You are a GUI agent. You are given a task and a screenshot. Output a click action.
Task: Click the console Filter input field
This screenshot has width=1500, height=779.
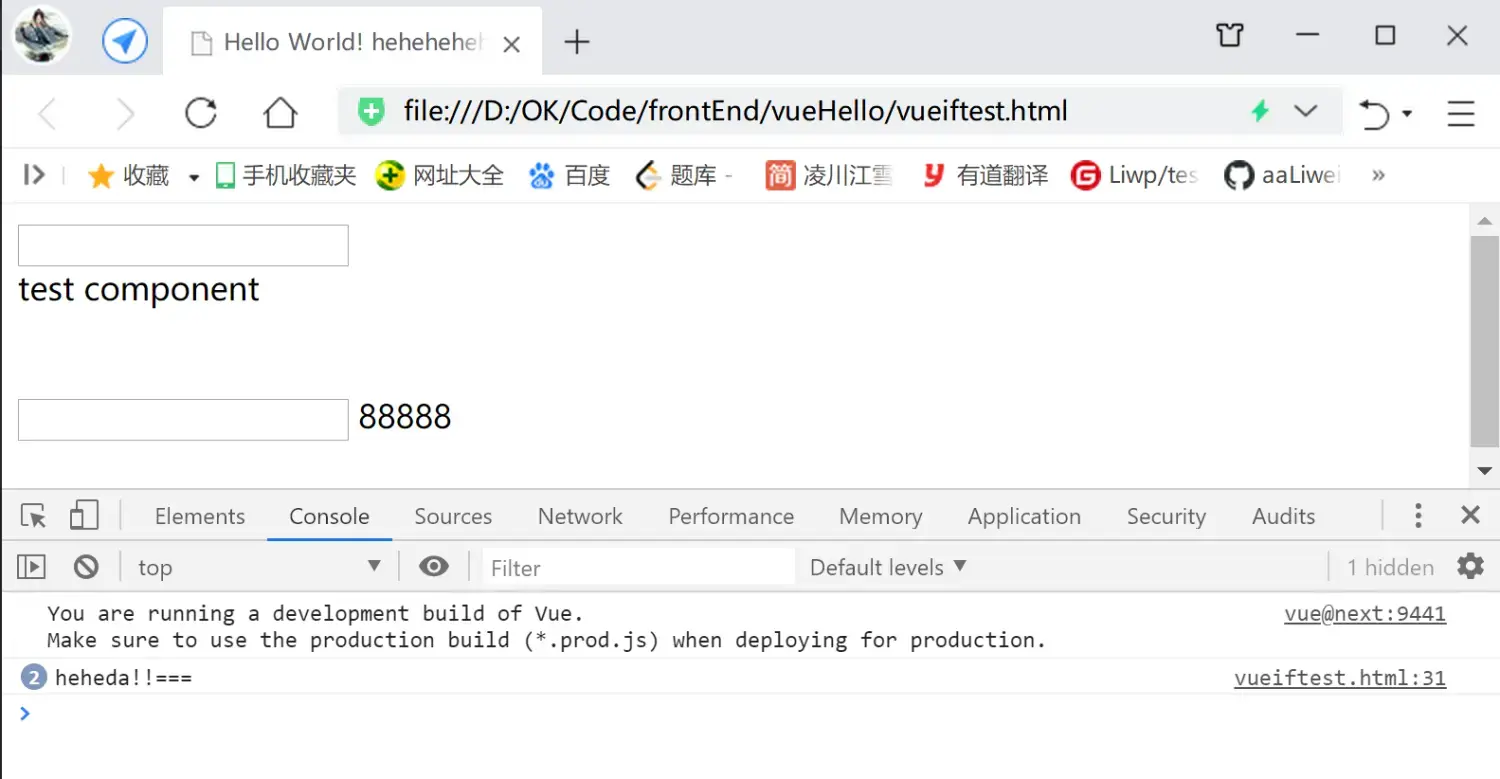[638, 567]
